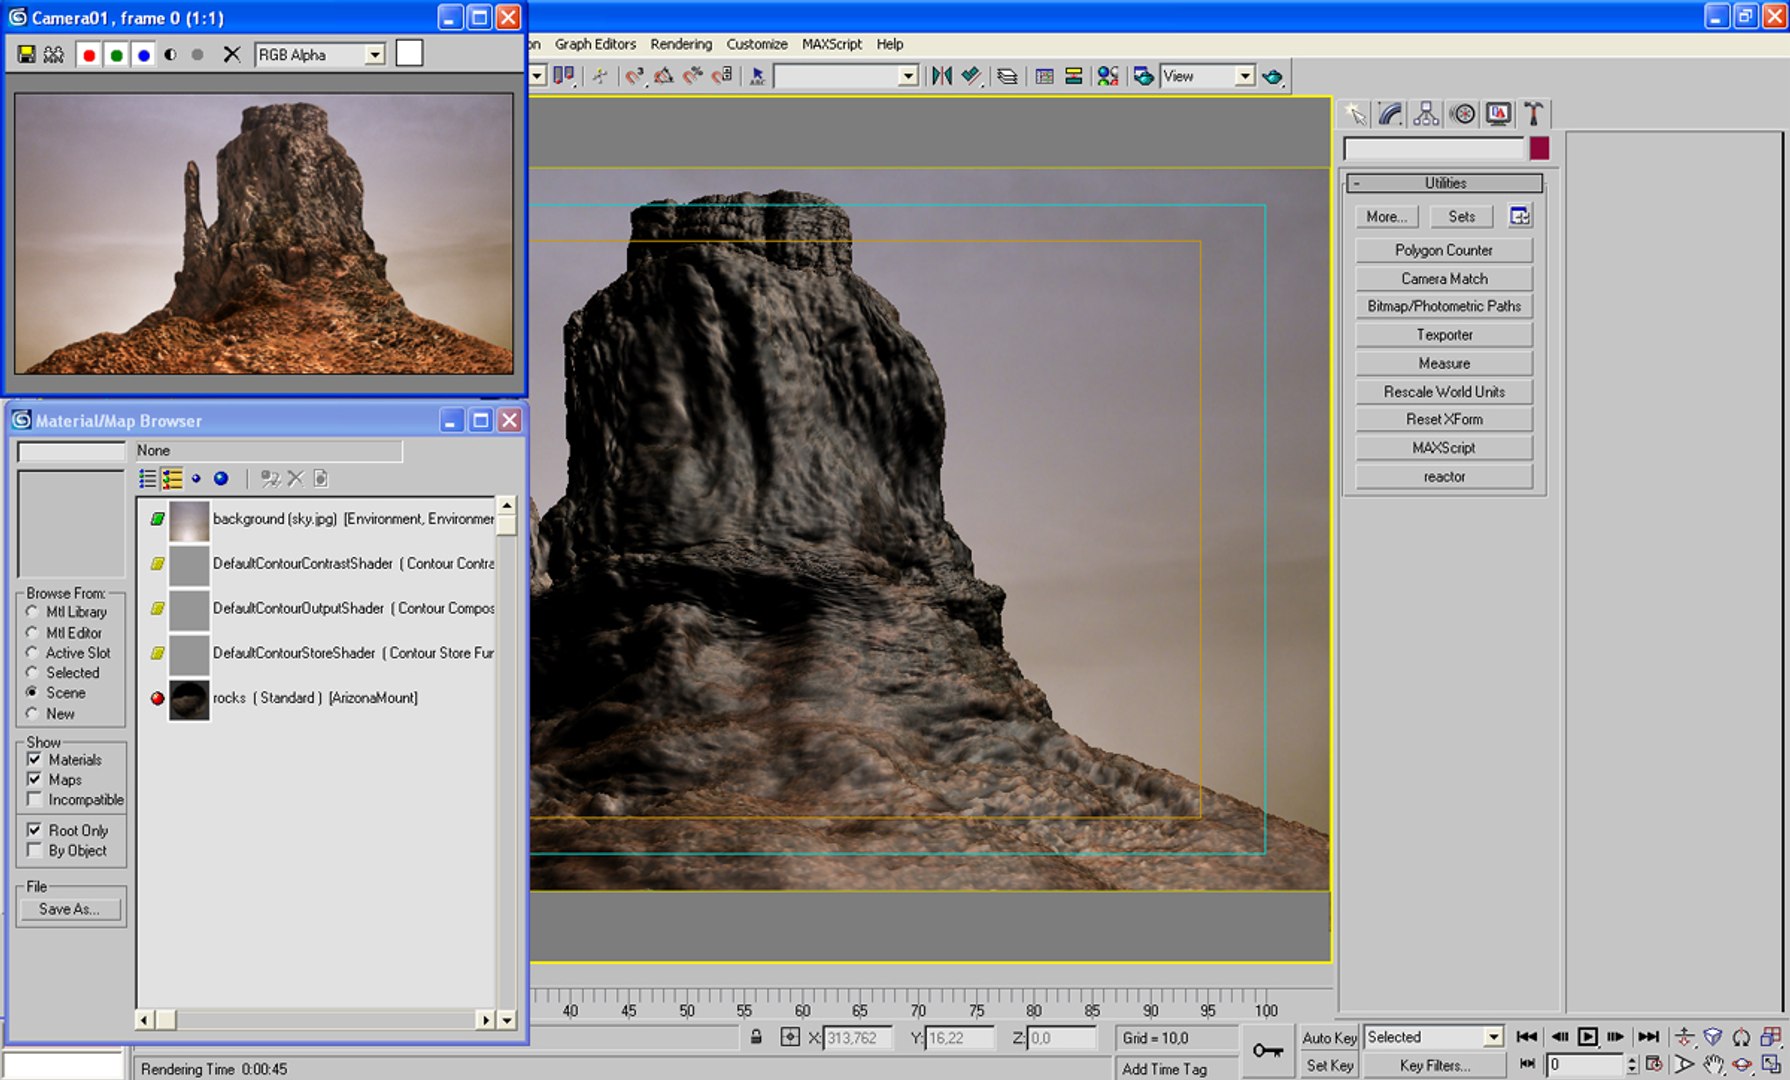This screenshot has width=1790, height=1080.
Task: Select the Active Slot radio button
Action: [x=33, y=653]
